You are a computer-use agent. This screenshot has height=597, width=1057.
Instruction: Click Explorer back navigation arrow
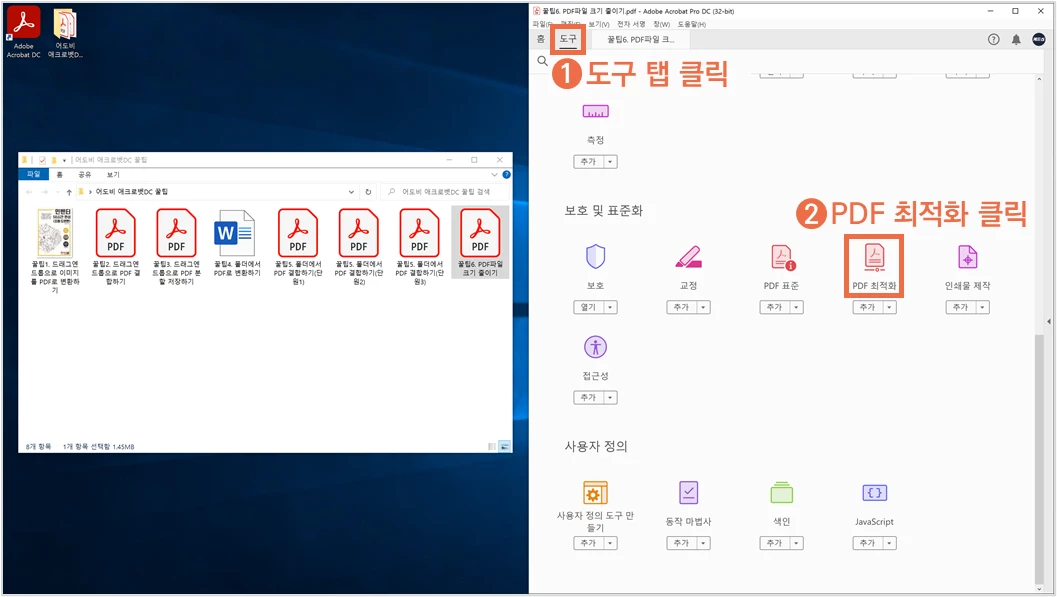tap(29, 192)
